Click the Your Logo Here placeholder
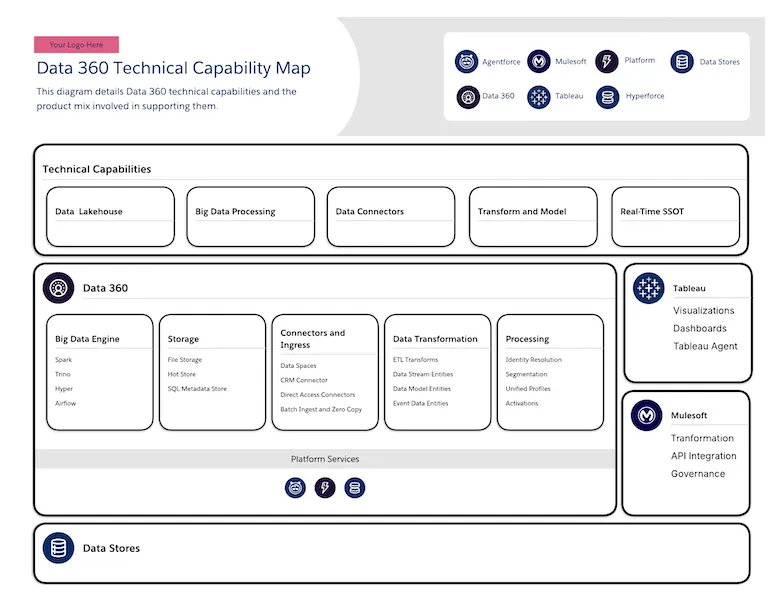The height and width of the screenshot is (600, 782). click(76, 44)
